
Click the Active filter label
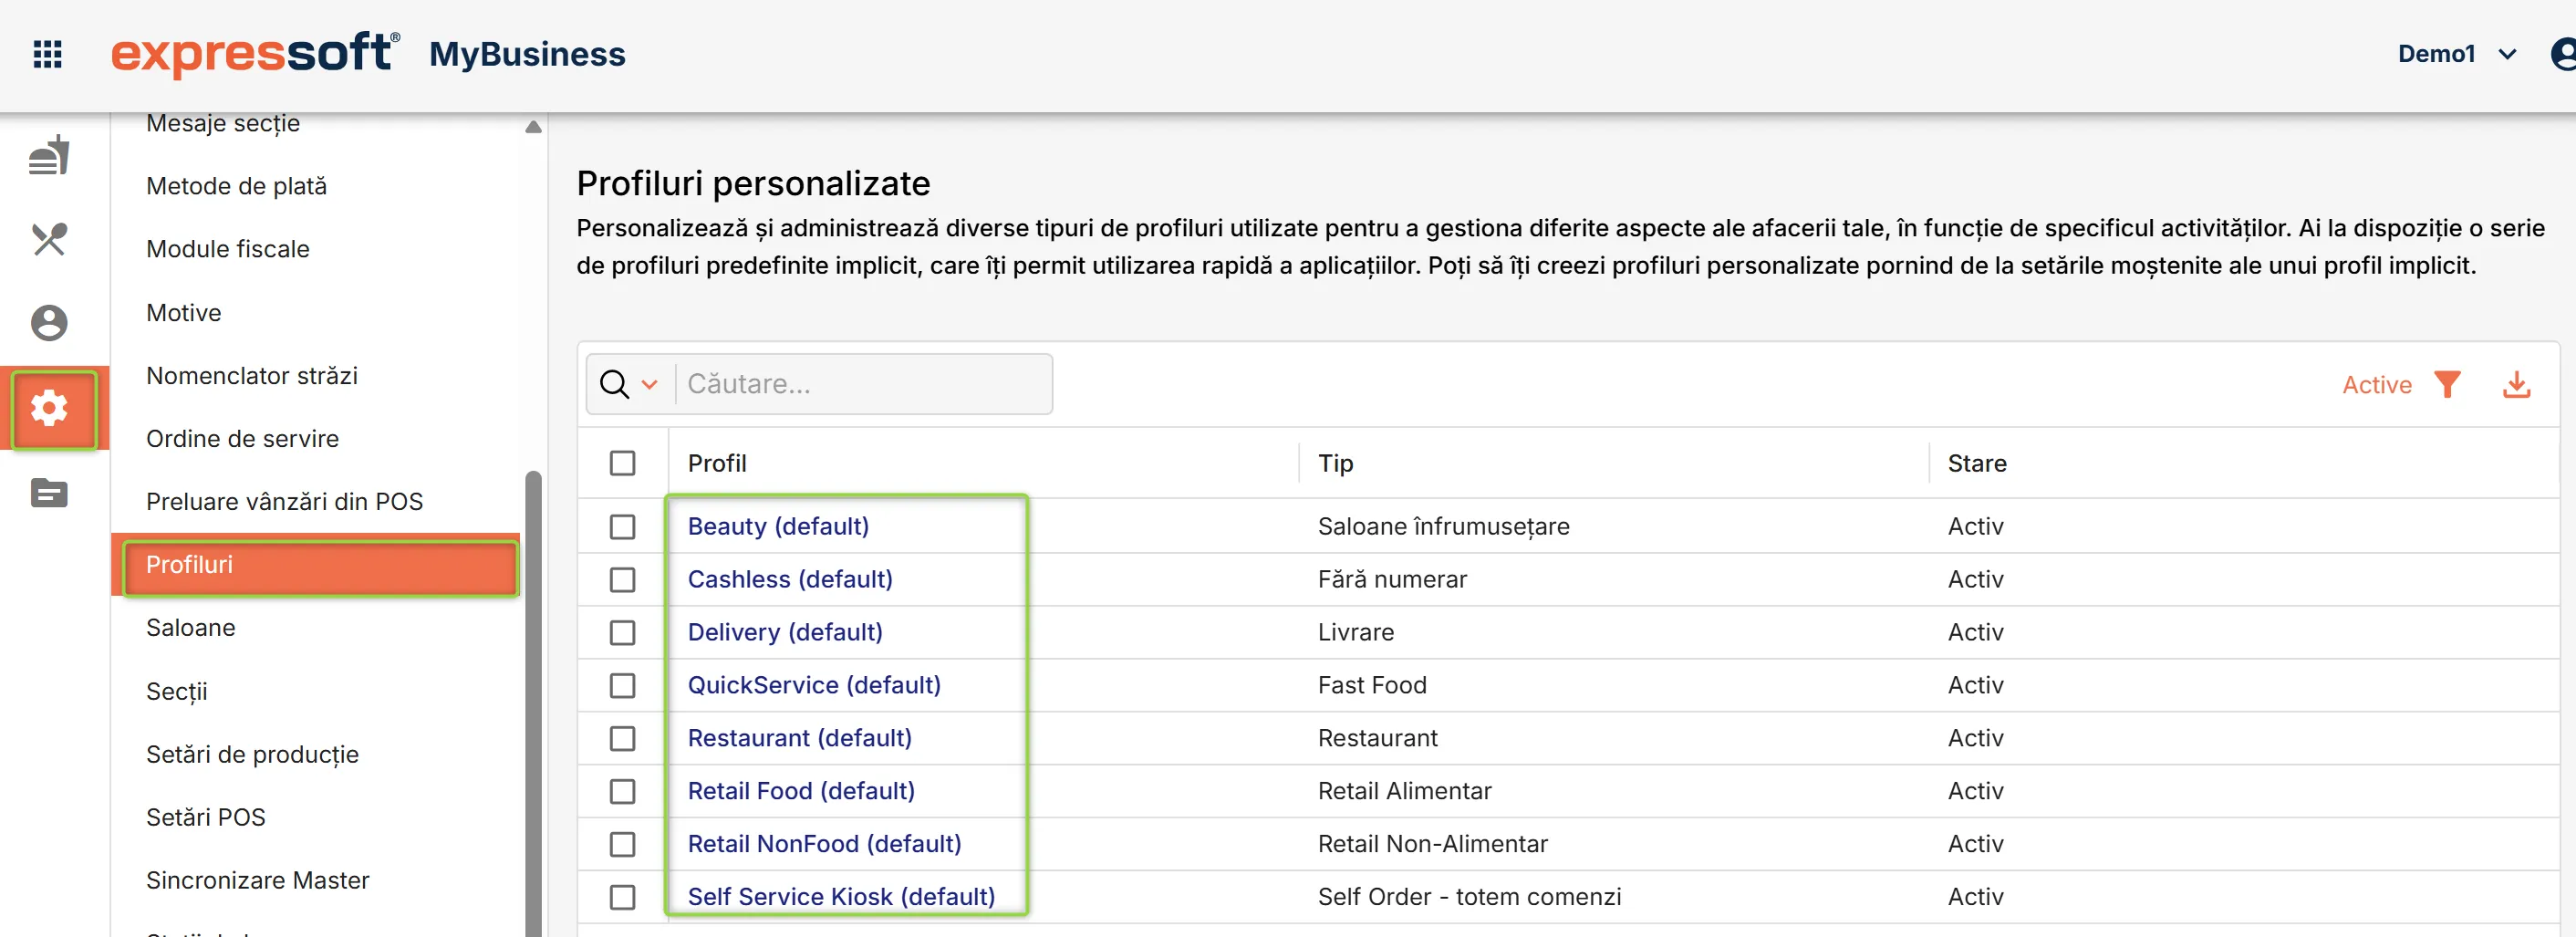pyautogui.click(x=2376, y=385)
